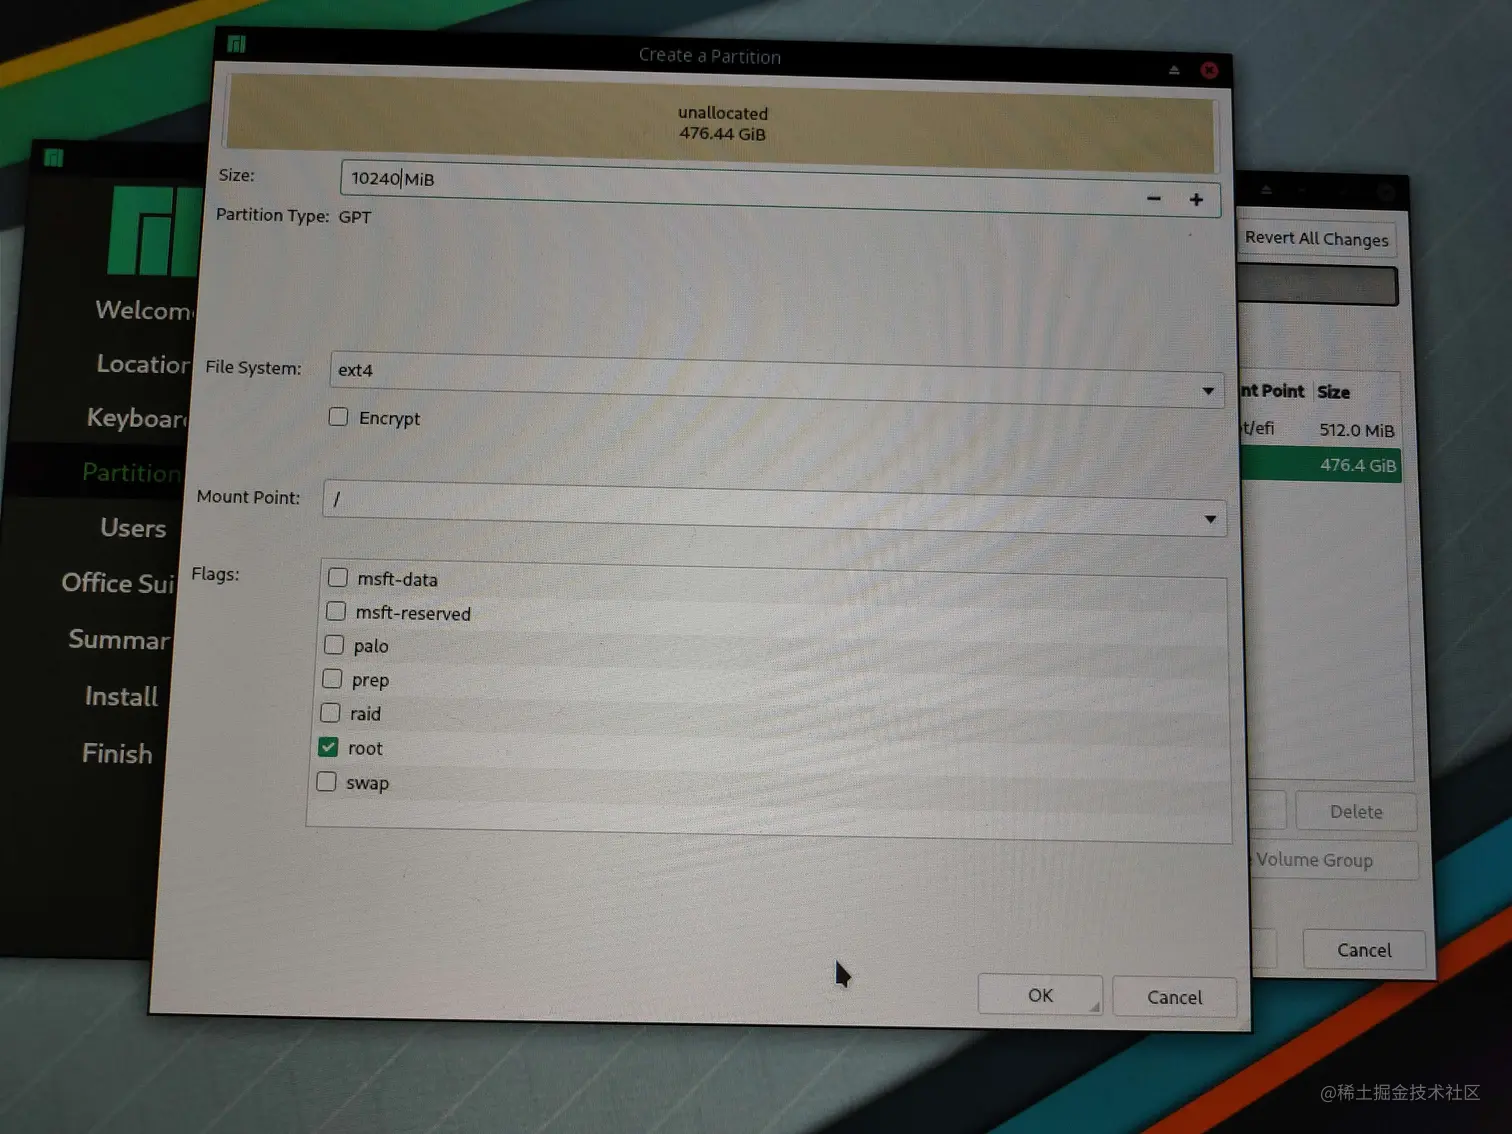Click the GPT partition type value
Screen dimensions: 1512x1134
coord(355,217)
